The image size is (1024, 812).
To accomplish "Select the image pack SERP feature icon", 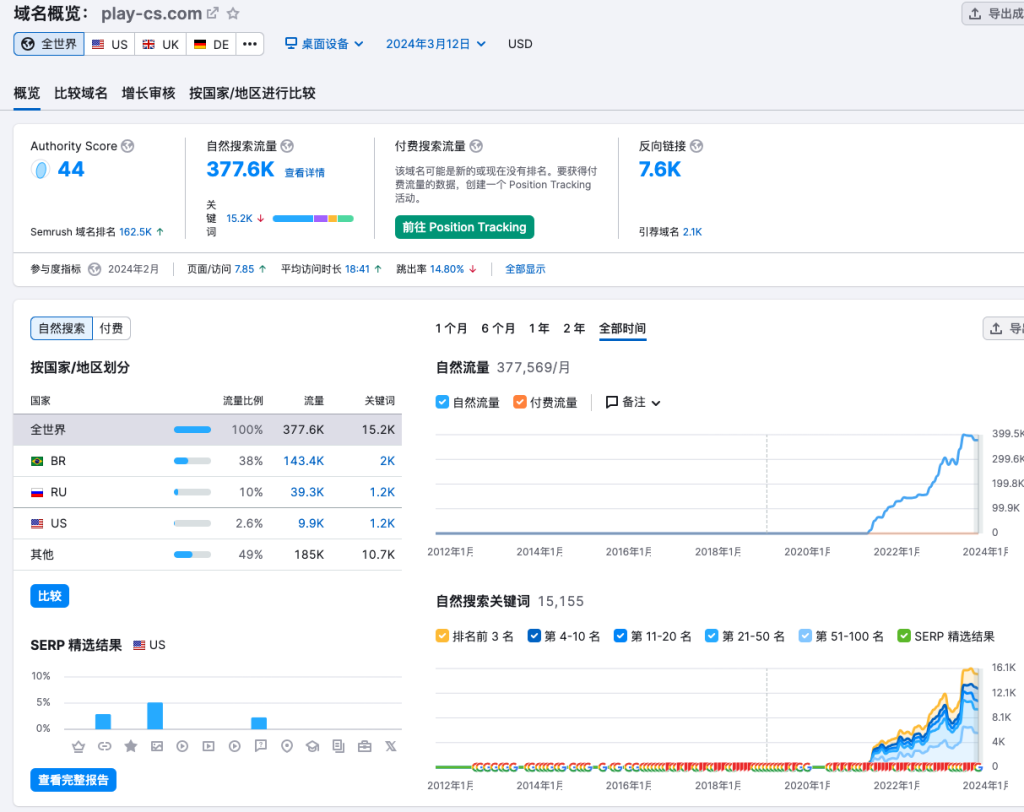I will coord(157,746).
